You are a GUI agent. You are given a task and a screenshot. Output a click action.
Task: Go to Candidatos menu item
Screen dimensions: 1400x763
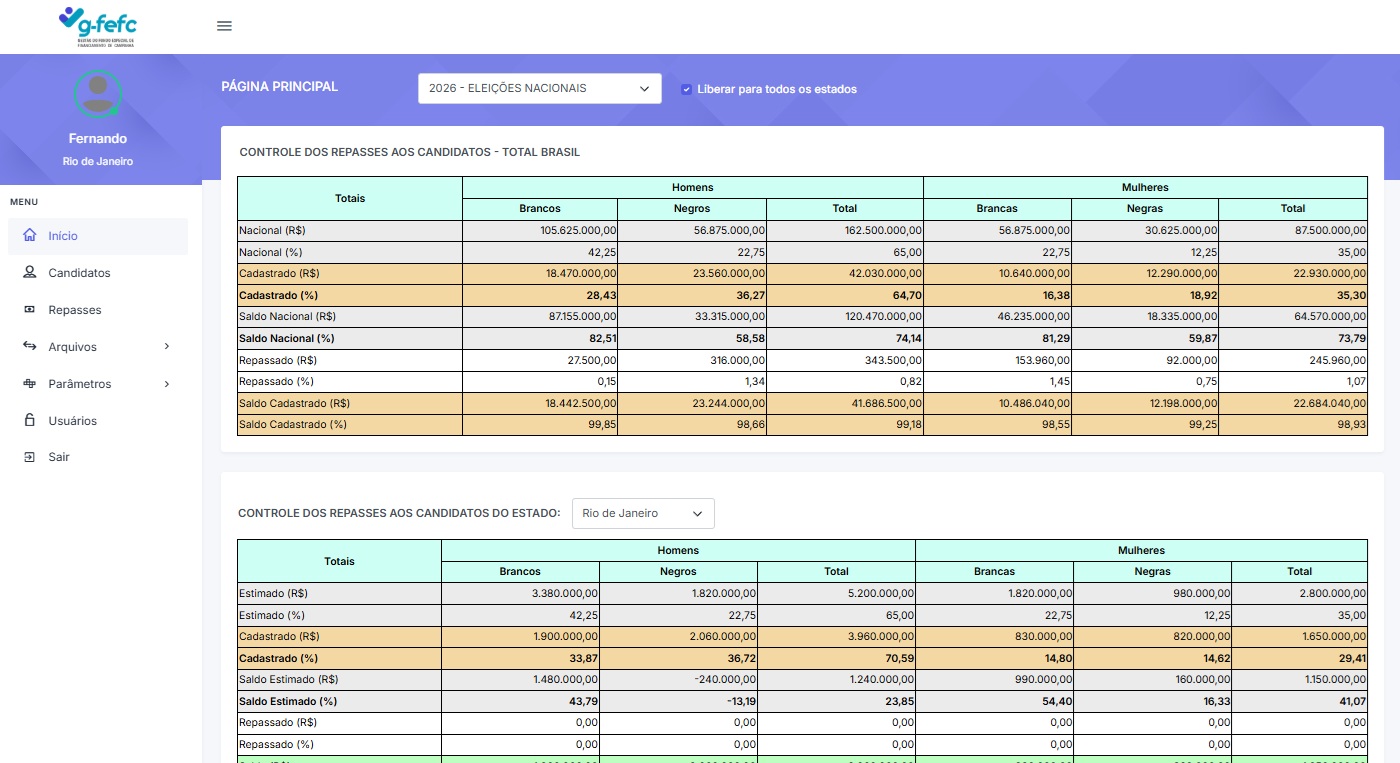click(x=79, y=273)
